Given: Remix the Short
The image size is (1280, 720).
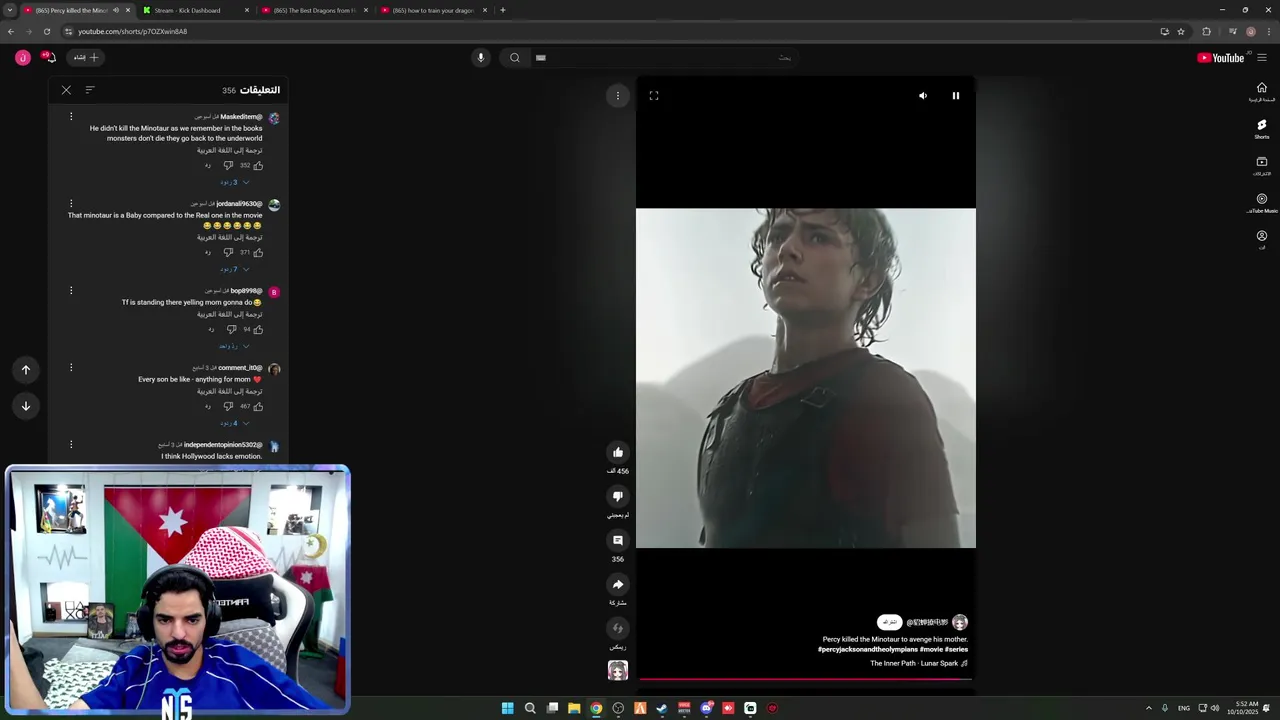Looking at the screenshot, I should pos(618,629).
